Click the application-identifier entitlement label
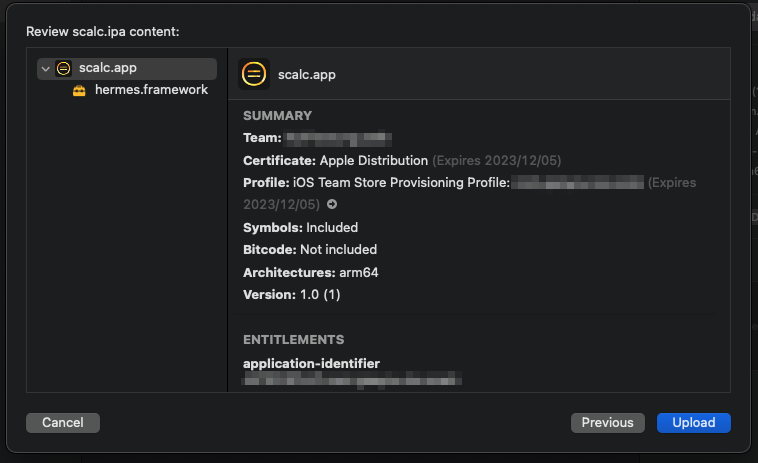This screenshot has height=463, width=758. (311, 363)
